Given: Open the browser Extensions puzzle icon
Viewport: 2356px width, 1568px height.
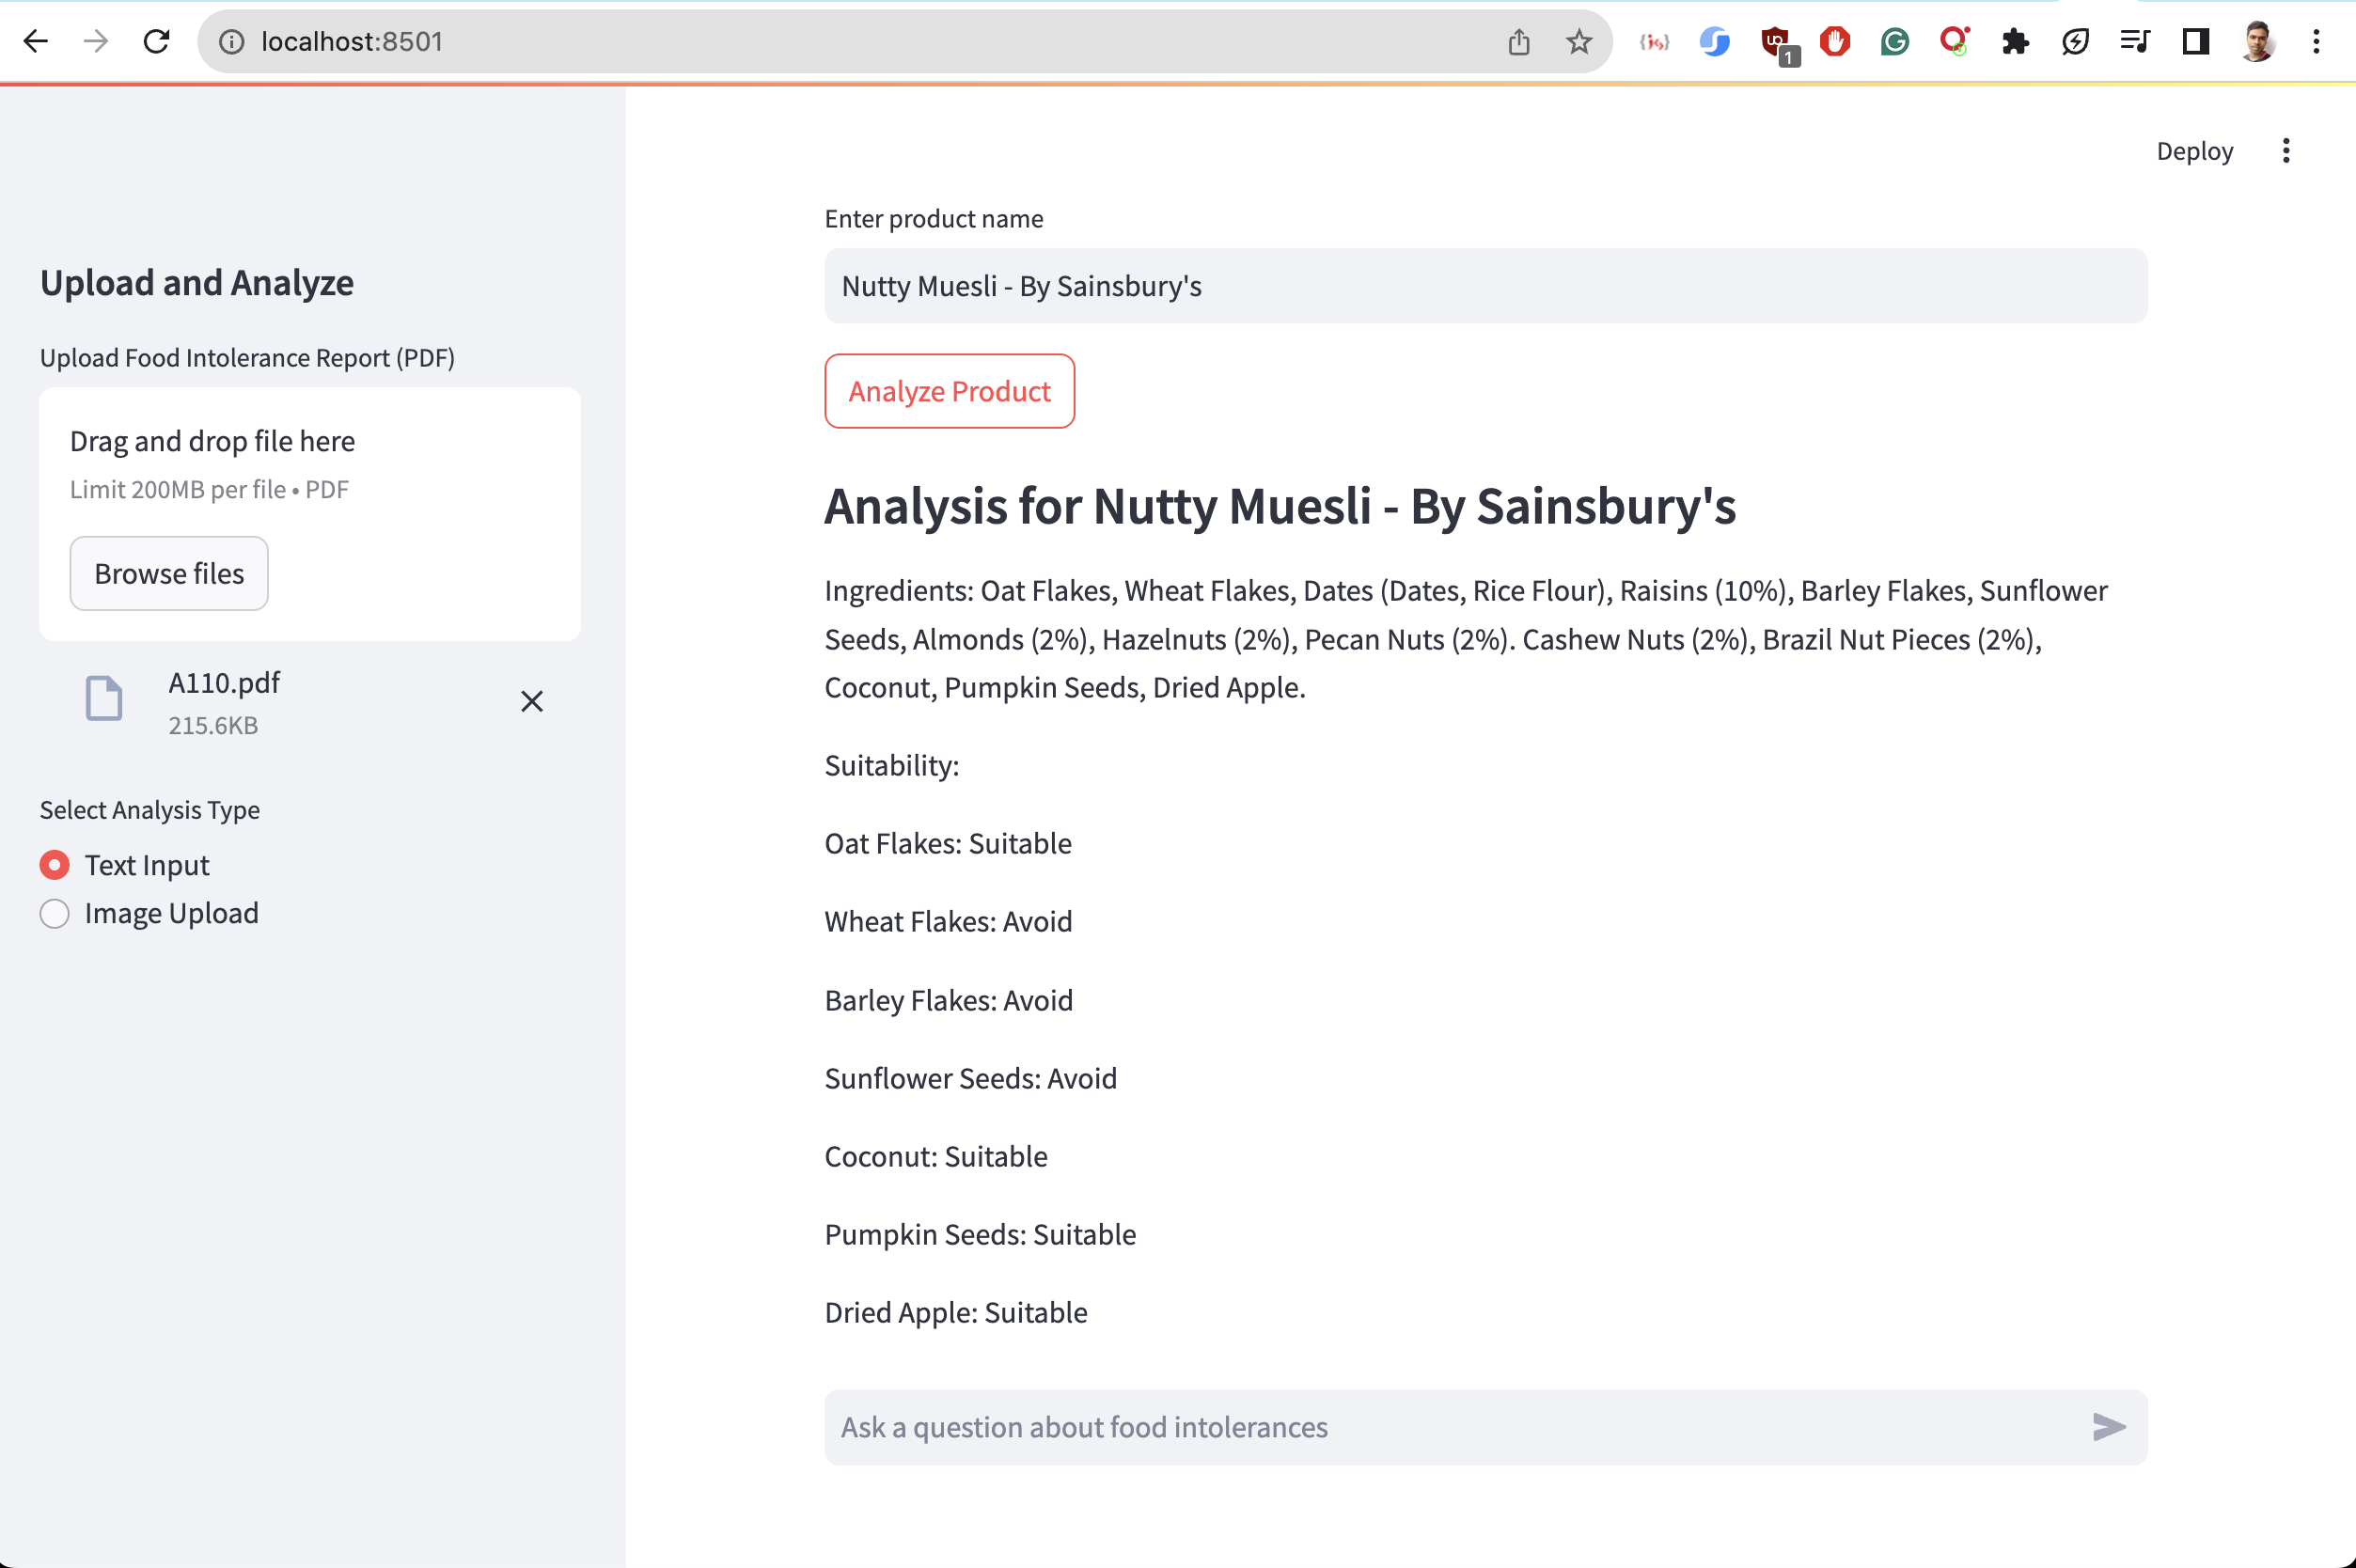Looking at the screenshot, I should (2015, 41).
